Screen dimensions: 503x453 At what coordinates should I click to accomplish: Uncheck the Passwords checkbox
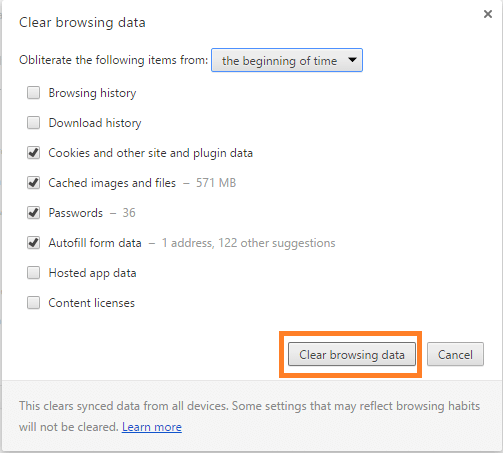click(x=33, y=213)
